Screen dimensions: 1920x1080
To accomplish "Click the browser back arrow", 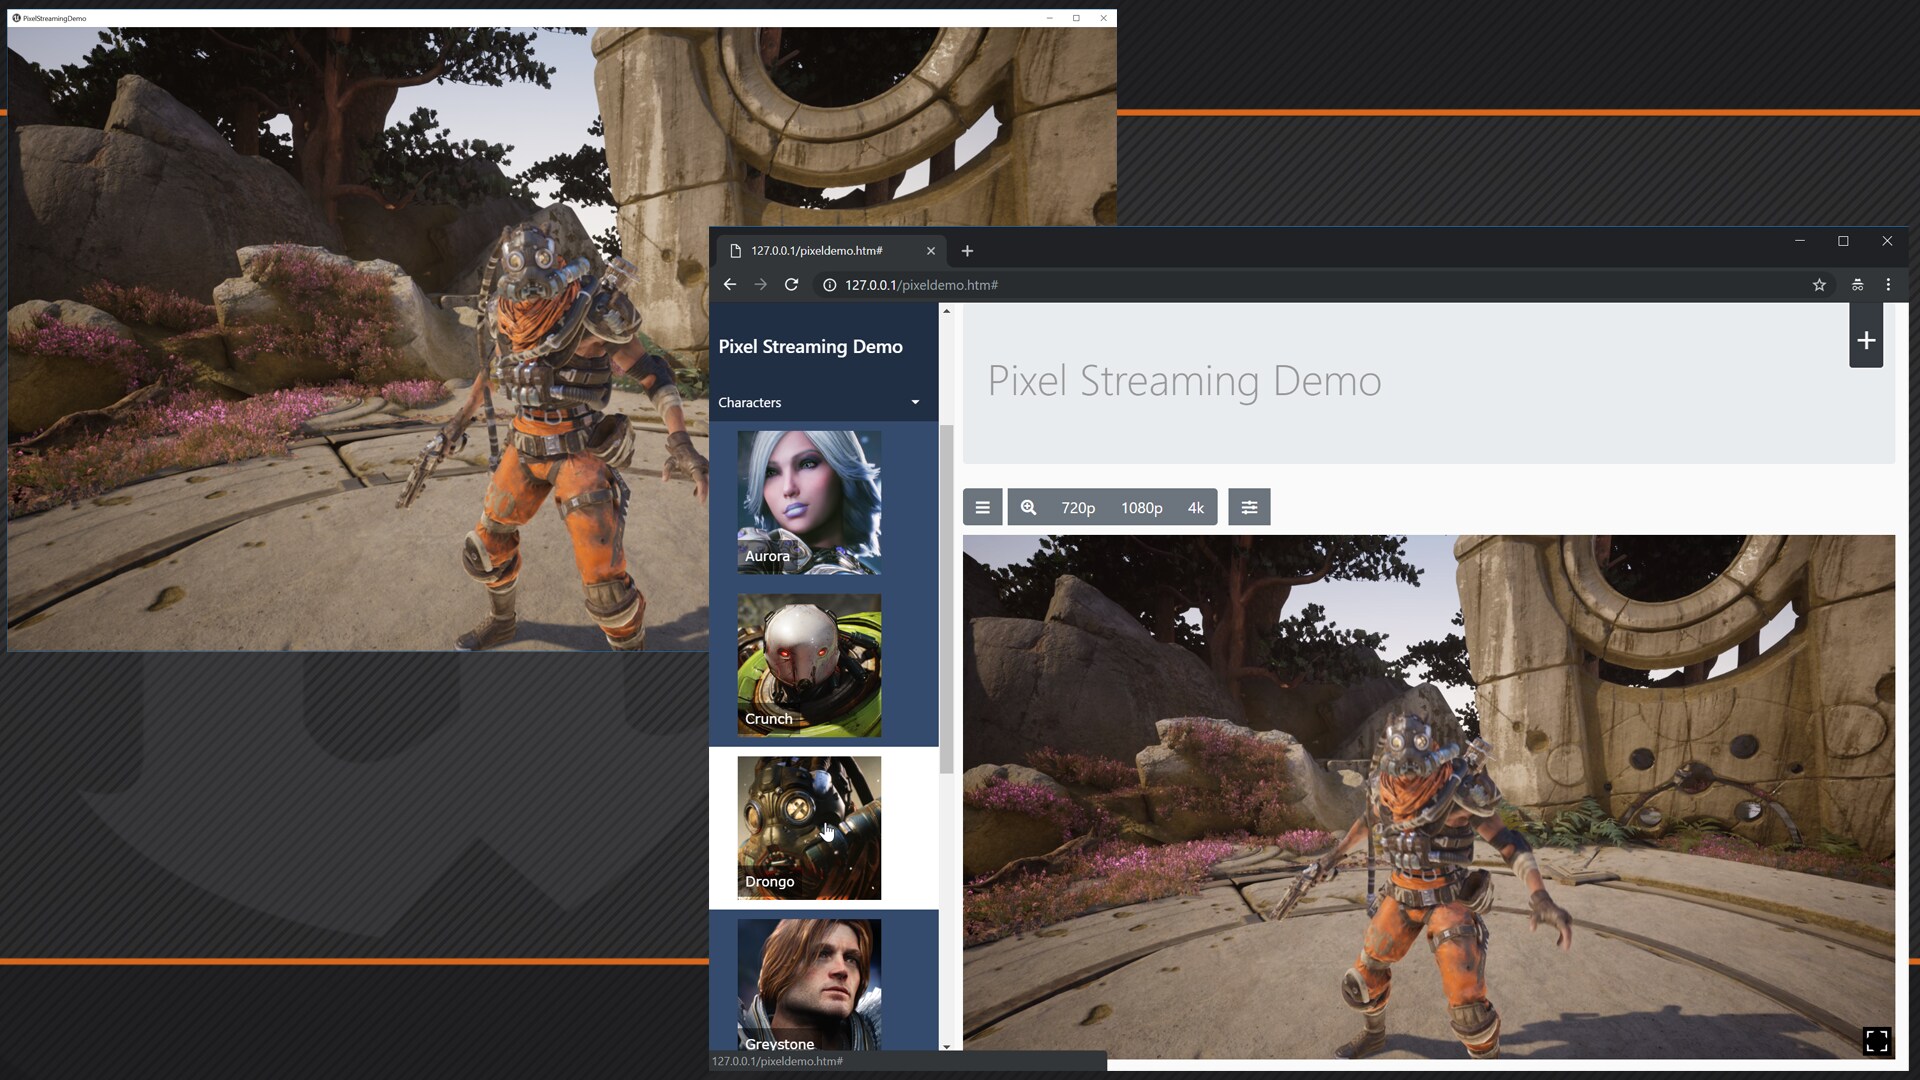I will coord(729,285).
